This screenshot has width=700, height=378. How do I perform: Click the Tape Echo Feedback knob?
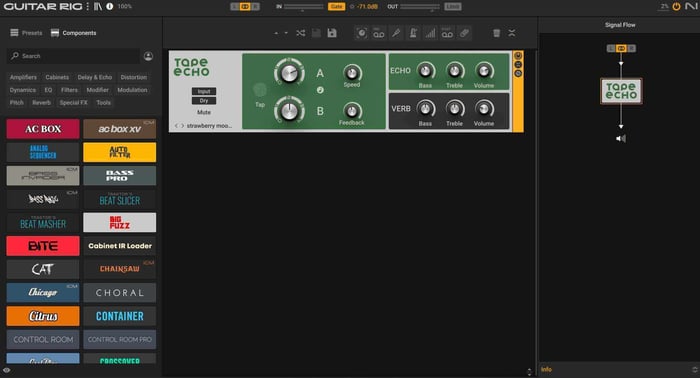tap(352, 110)
